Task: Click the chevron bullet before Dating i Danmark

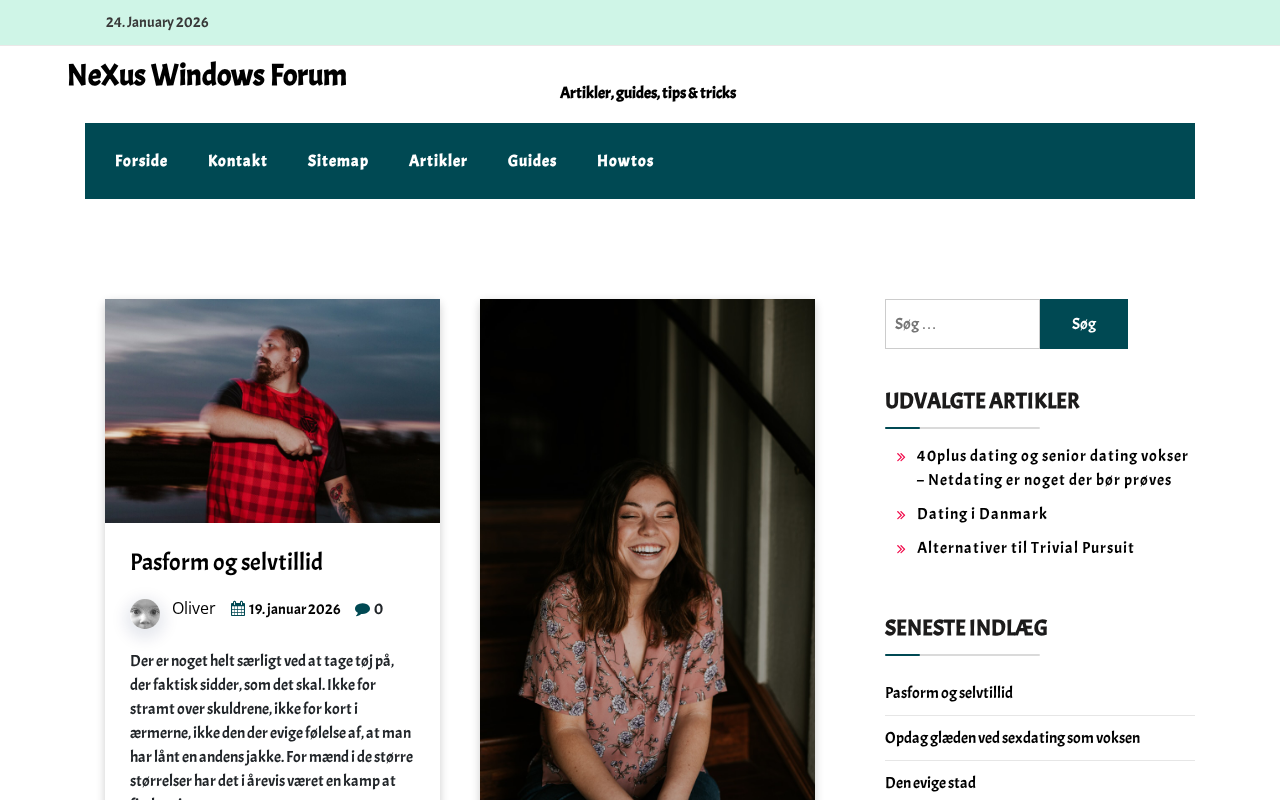Action: coord(901,515)
